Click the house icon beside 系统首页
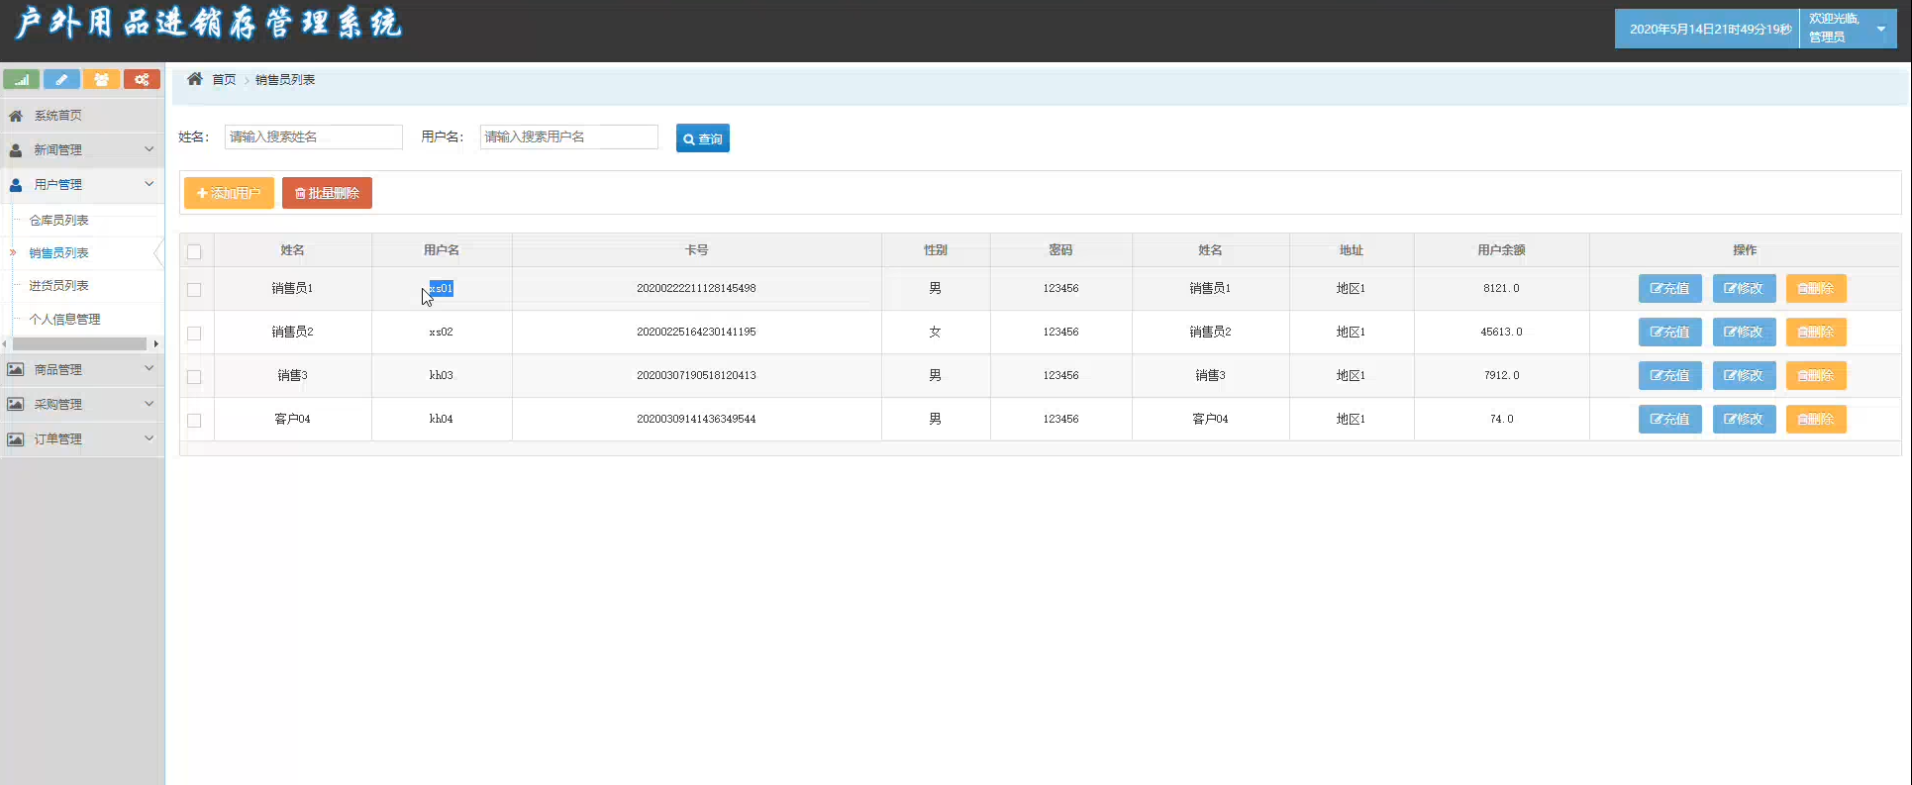Screen dimensions: 1912x785 pyautogui.click(x=16, y=116)
